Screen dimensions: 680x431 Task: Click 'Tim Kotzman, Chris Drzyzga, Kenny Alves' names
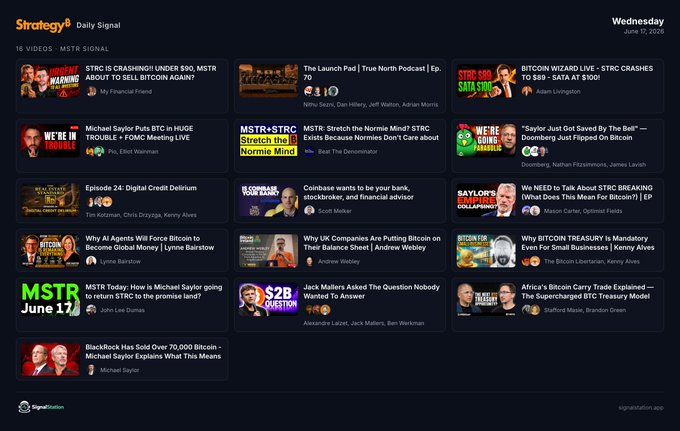point(141,215)
